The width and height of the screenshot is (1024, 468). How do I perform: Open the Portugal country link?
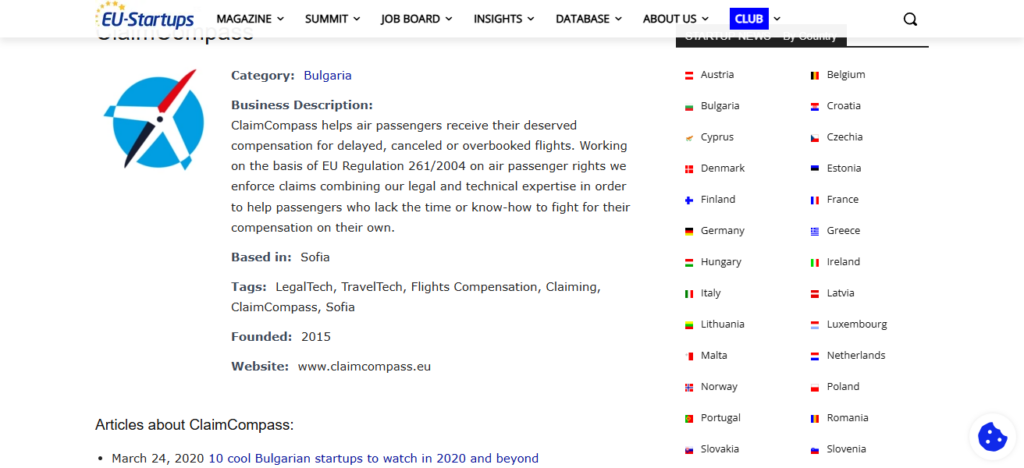coord(720,418)
